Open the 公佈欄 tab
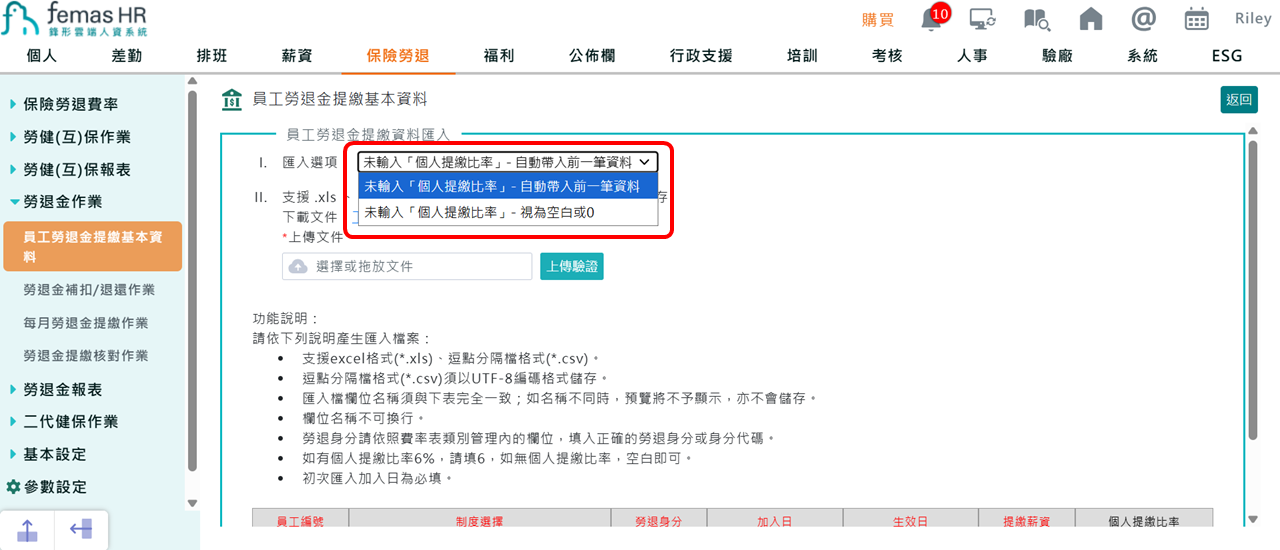 [x=592, y=56]
